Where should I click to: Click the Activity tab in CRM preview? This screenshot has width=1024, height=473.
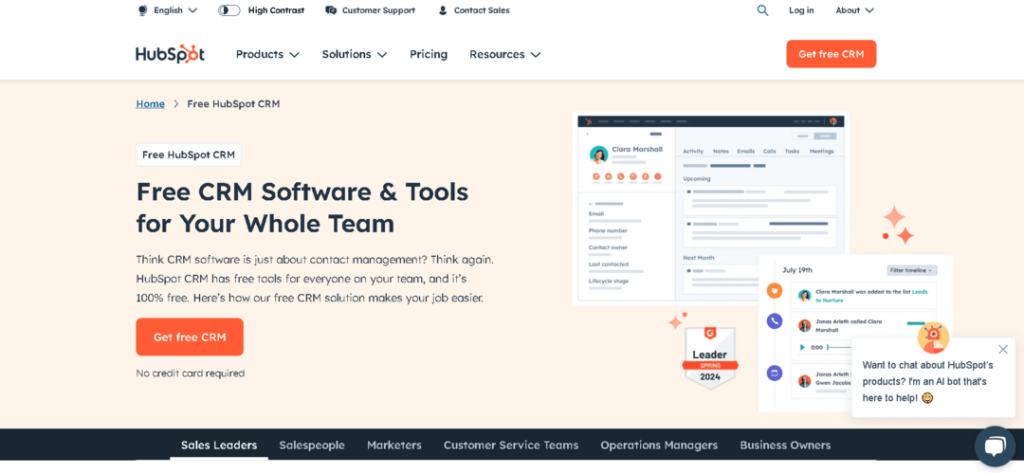693,151
